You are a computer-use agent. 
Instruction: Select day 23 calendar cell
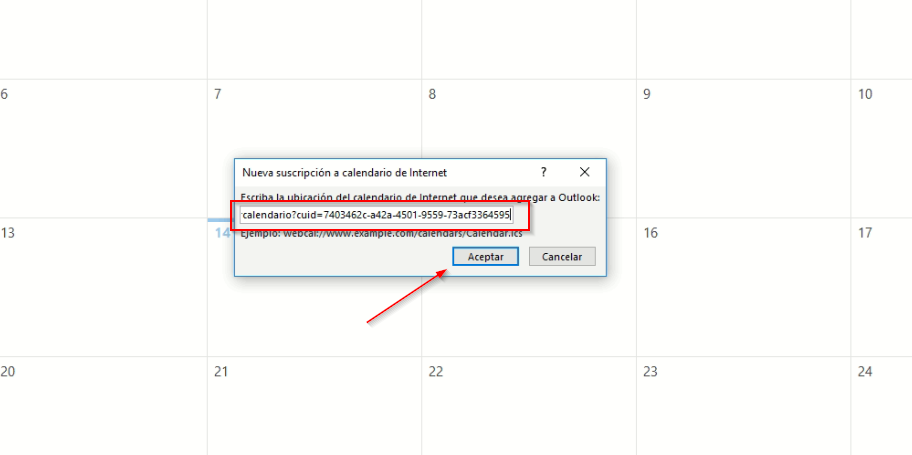743,406
